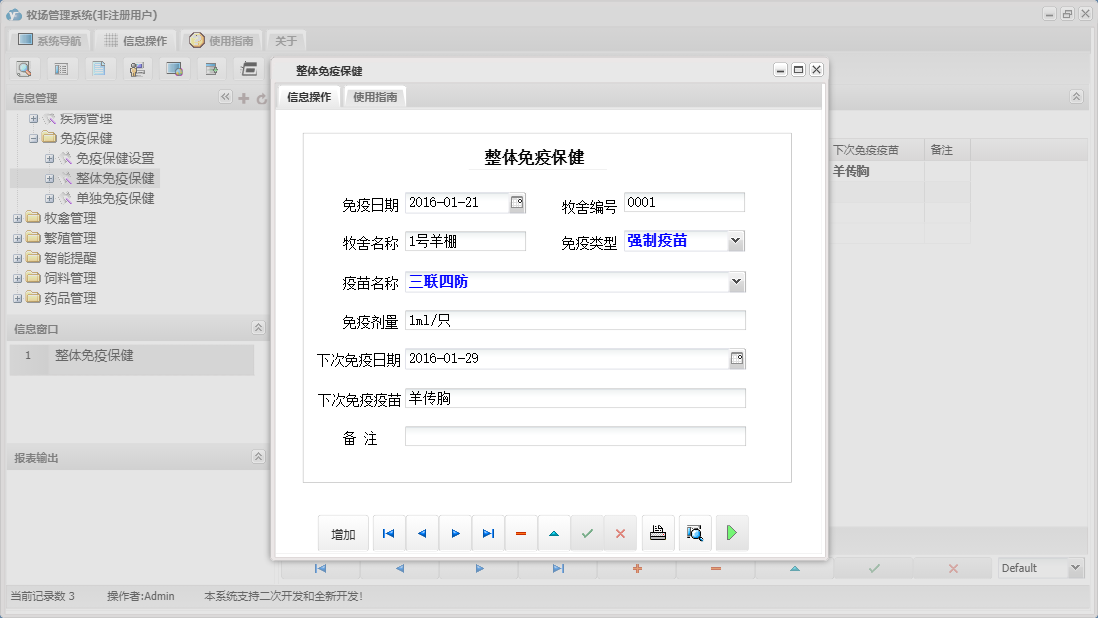Viewport: 1098px width, 618px height.
Task: Open the 免疫日期 date picker
Action: coord(519,202)
